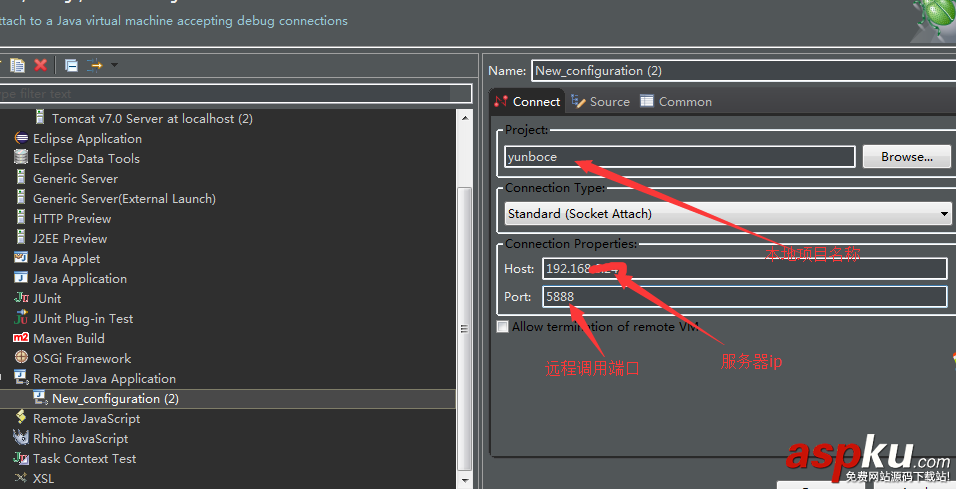Switch to the Common tab
The image size is (956, 489).
coord(676,102)
